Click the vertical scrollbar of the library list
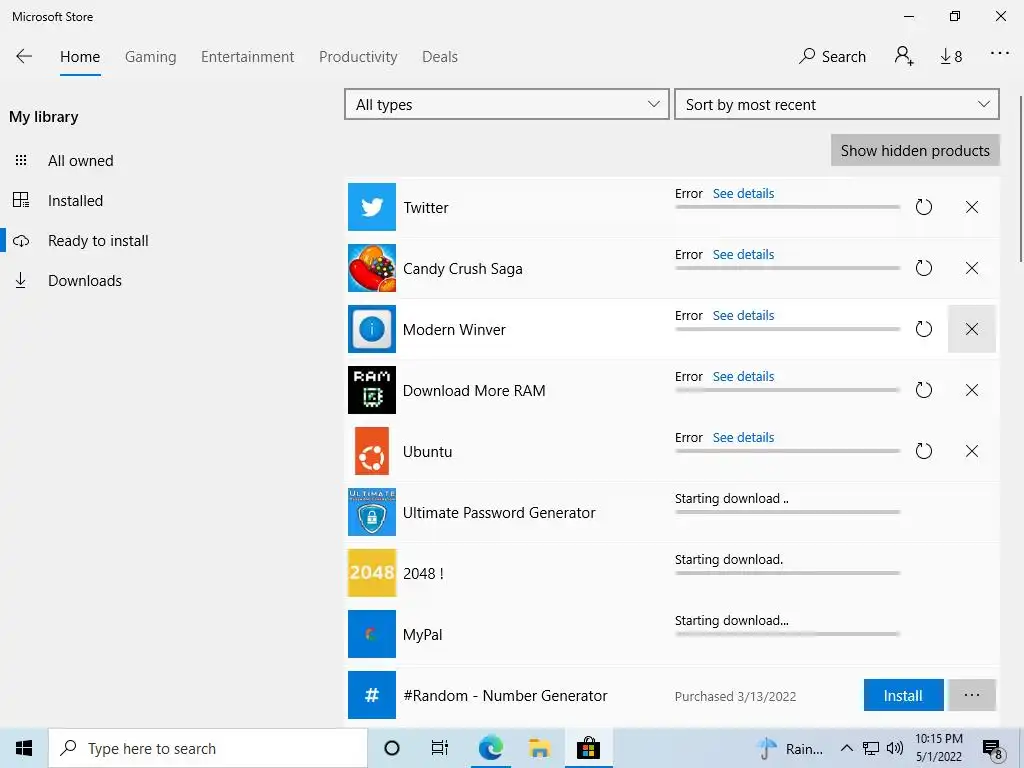The height and width of the screenshot is (768, 1024). (1020, 180)
